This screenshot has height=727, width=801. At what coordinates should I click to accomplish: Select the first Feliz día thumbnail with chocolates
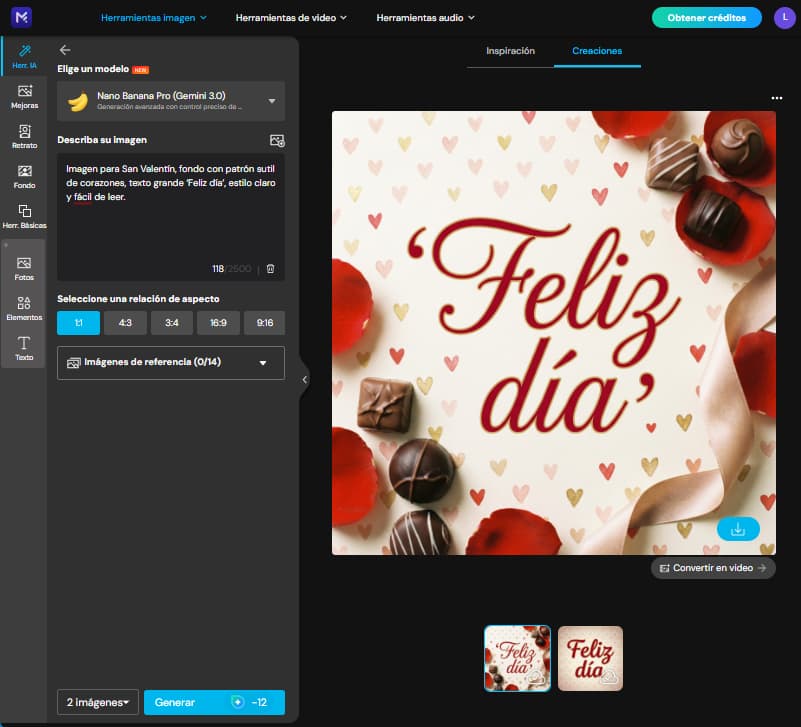pyautogui.click(x=517, y=659)
